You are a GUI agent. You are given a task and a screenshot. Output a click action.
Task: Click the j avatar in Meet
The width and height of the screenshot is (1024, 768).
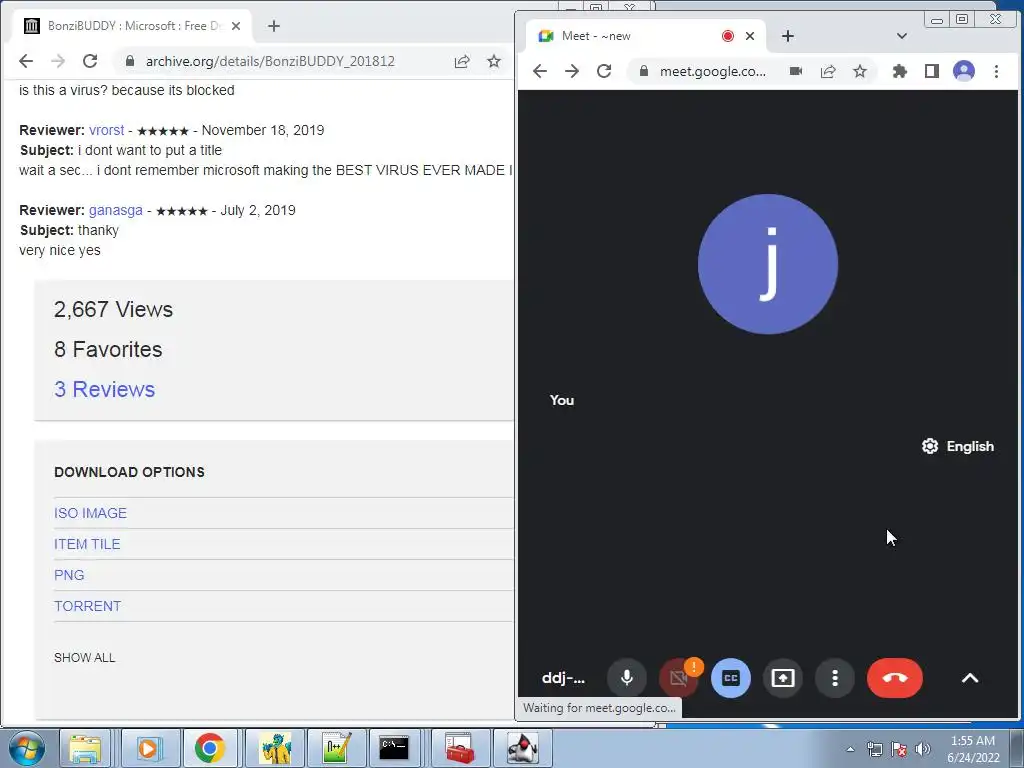pos(767,264)
